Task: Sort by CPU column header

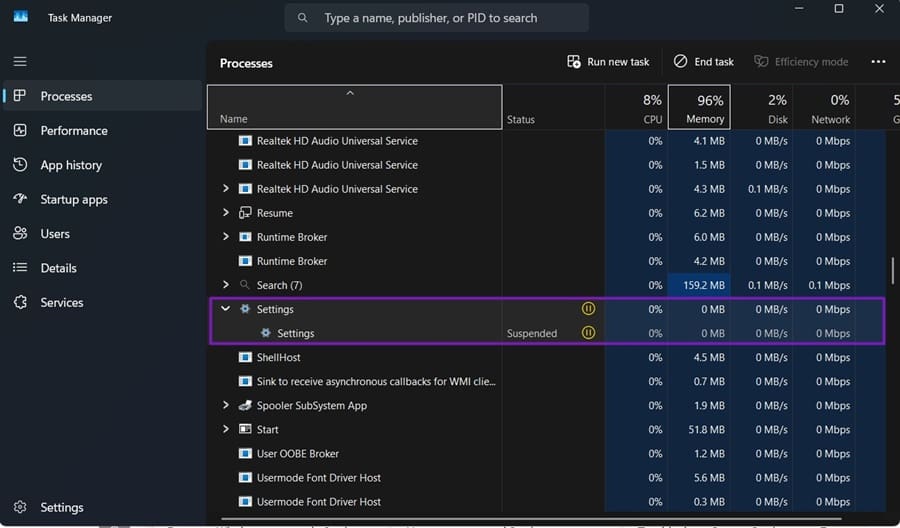Action: click(x=637, y=107)
